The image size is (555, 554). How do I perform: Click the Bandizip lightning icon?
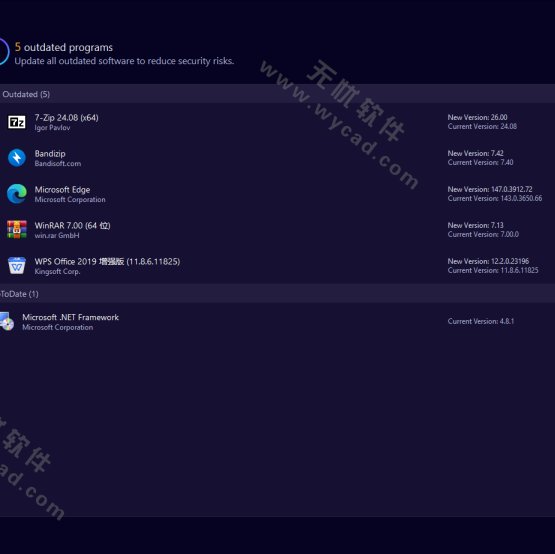coord(17,158)
